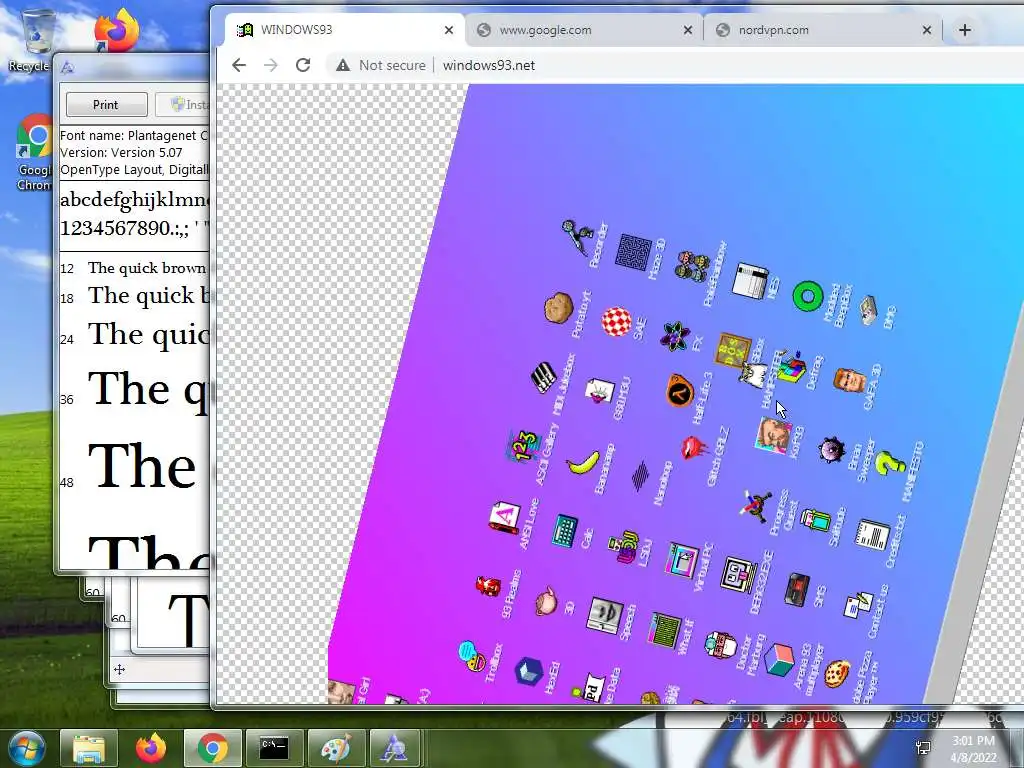Open the Virtual PC icon

[x=682, y=560]
